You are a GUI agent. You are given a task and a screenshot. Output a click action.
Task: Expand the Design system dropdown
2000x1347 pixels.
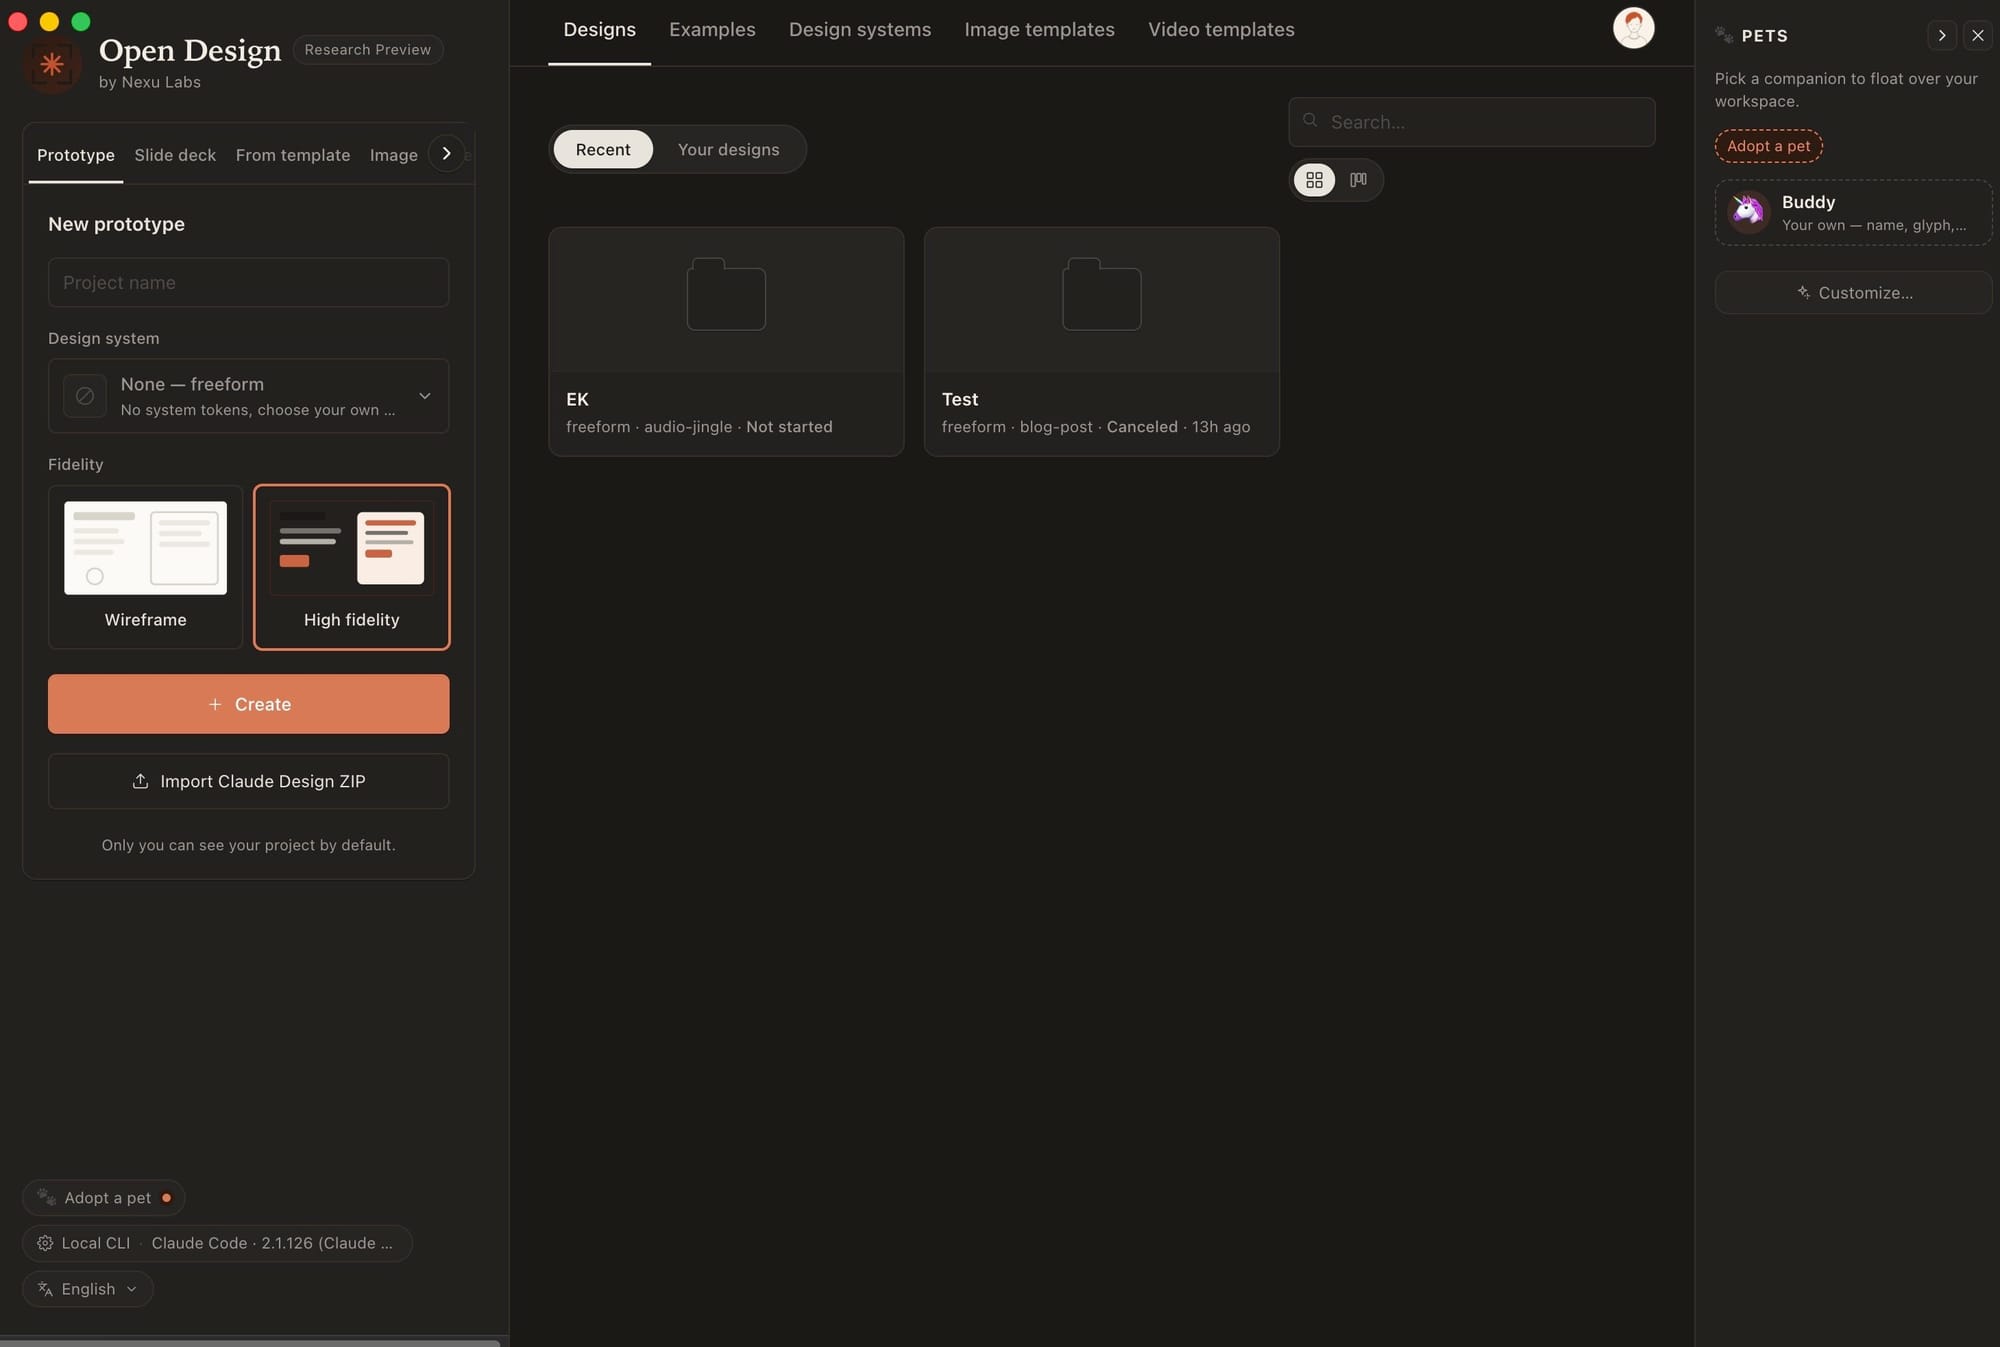(248, 396)
